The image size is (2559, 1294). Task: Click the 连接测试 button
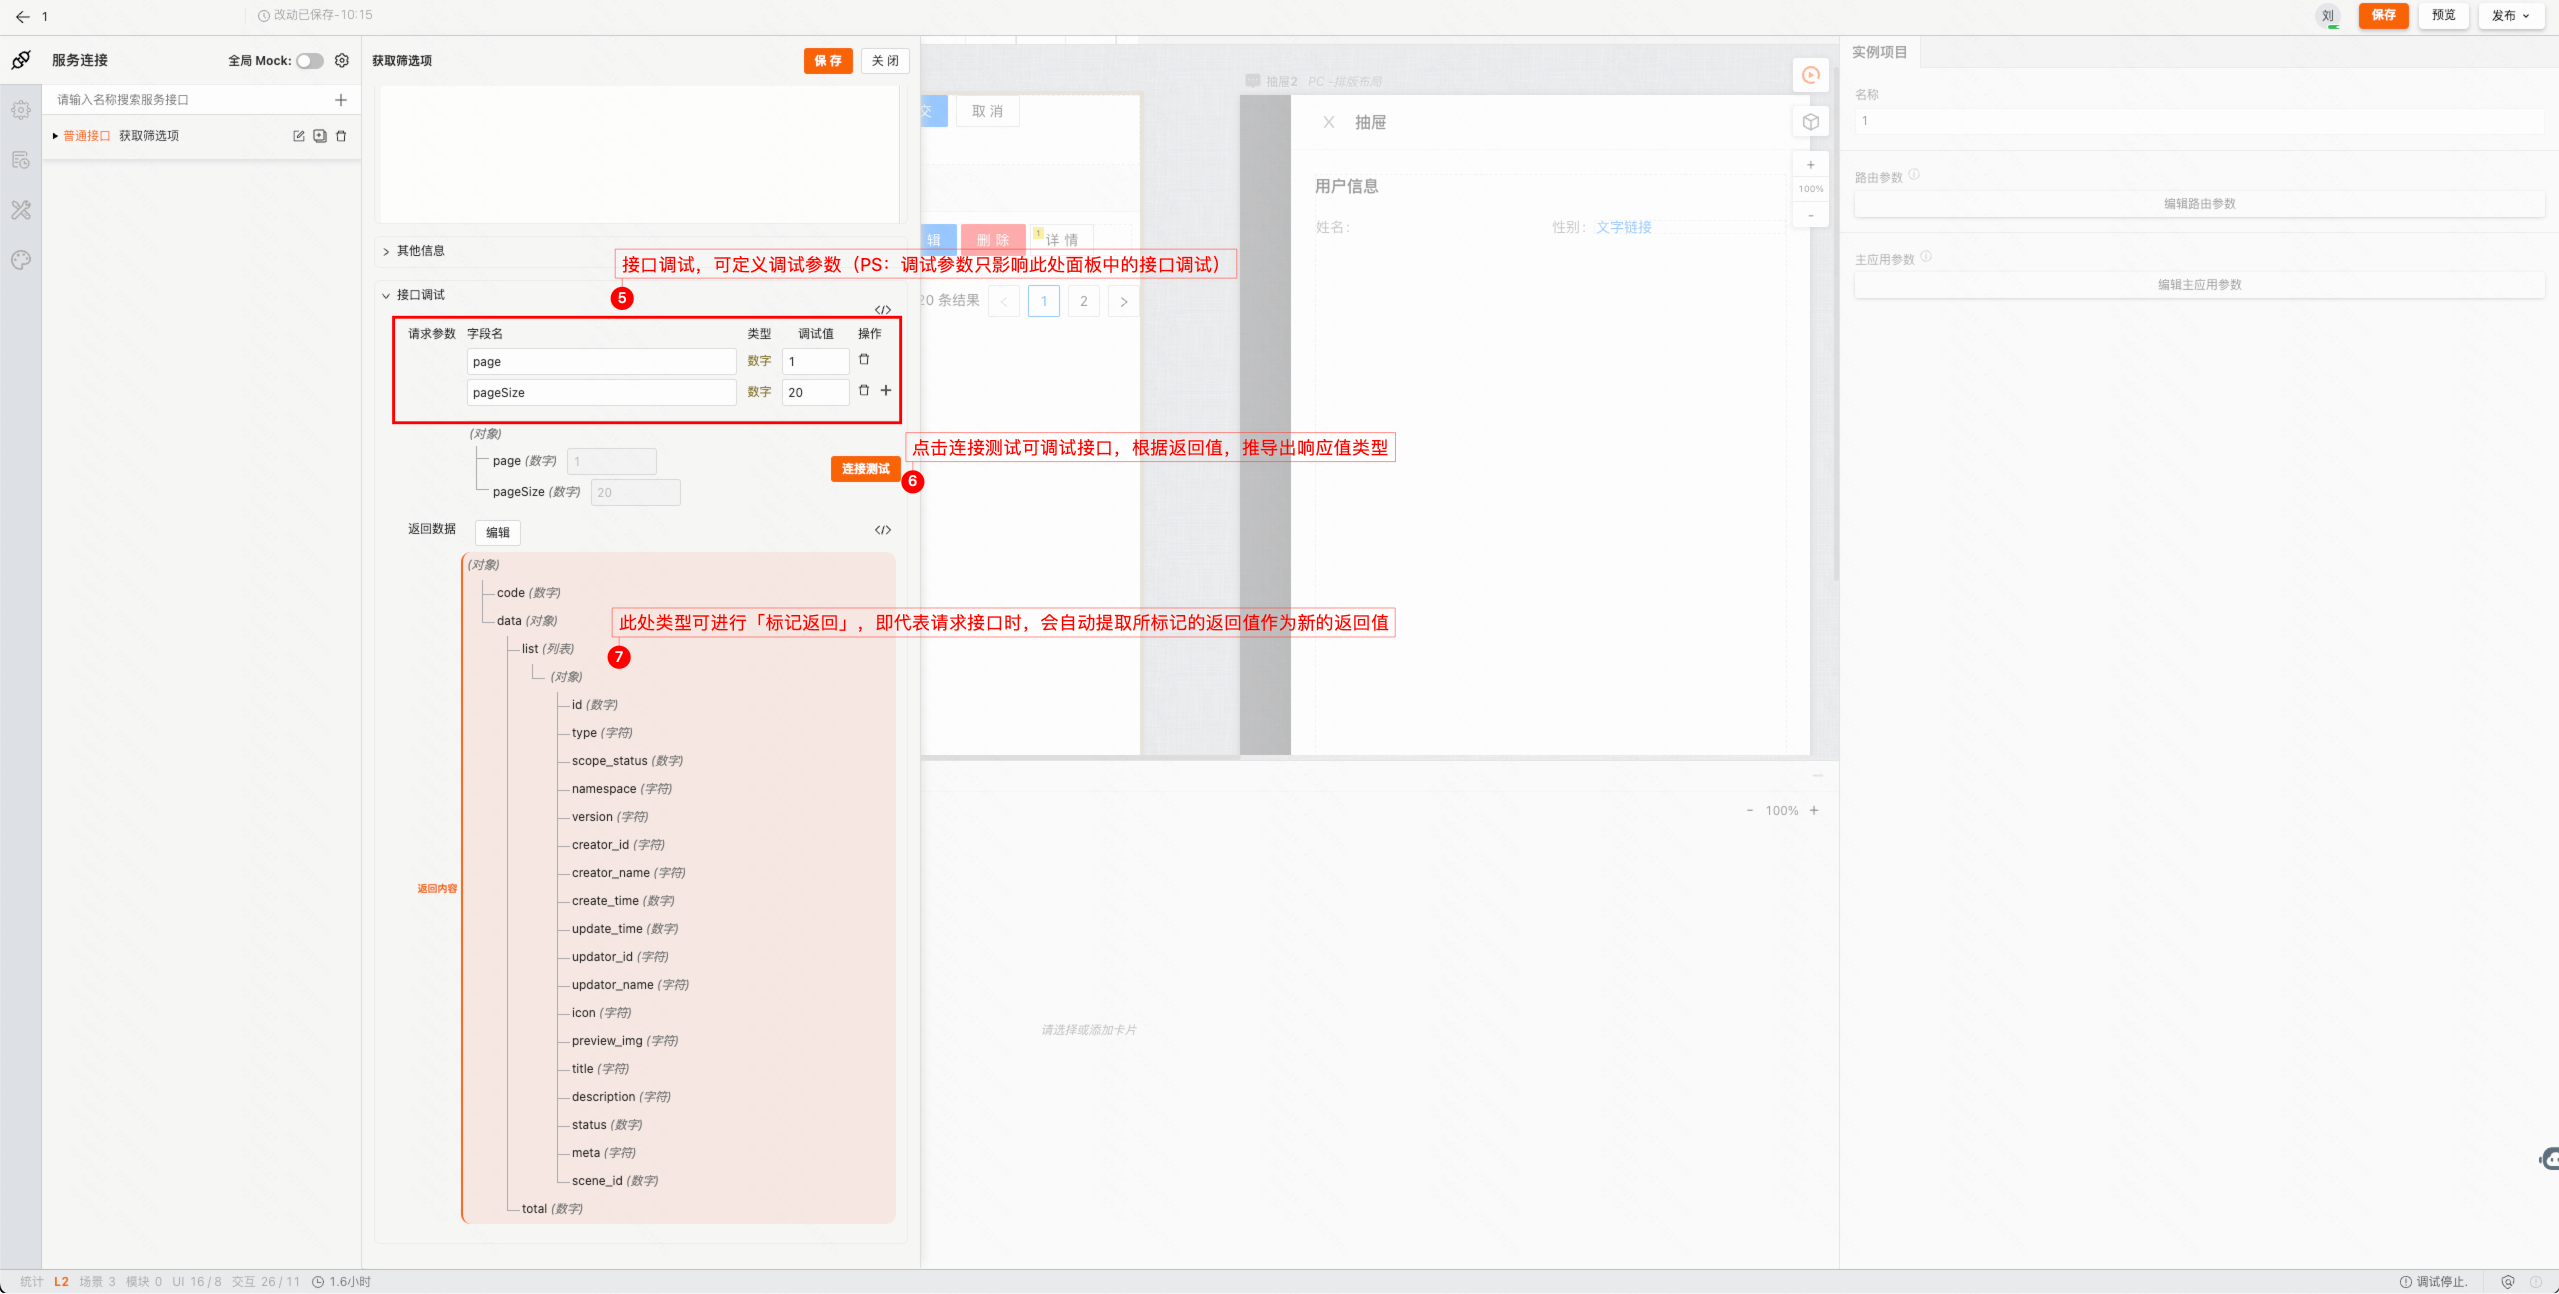865,469
